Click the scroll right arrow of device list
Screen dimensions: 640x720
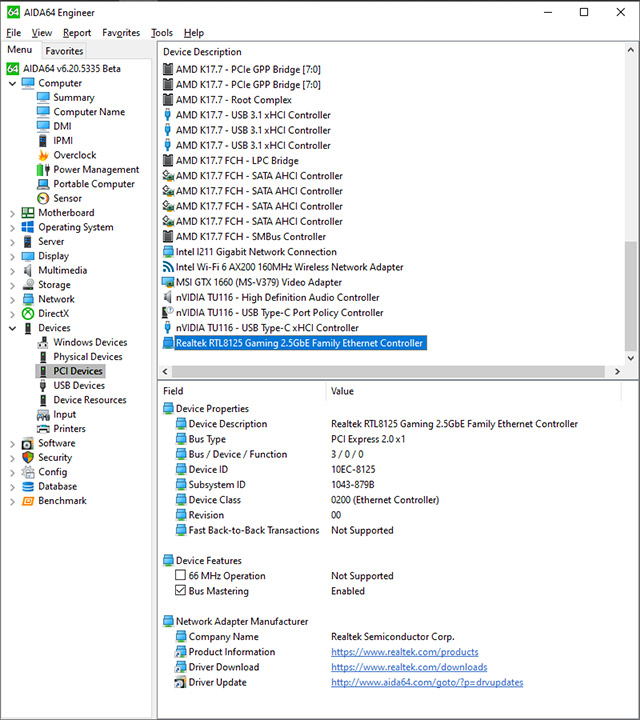pos(617,371)
